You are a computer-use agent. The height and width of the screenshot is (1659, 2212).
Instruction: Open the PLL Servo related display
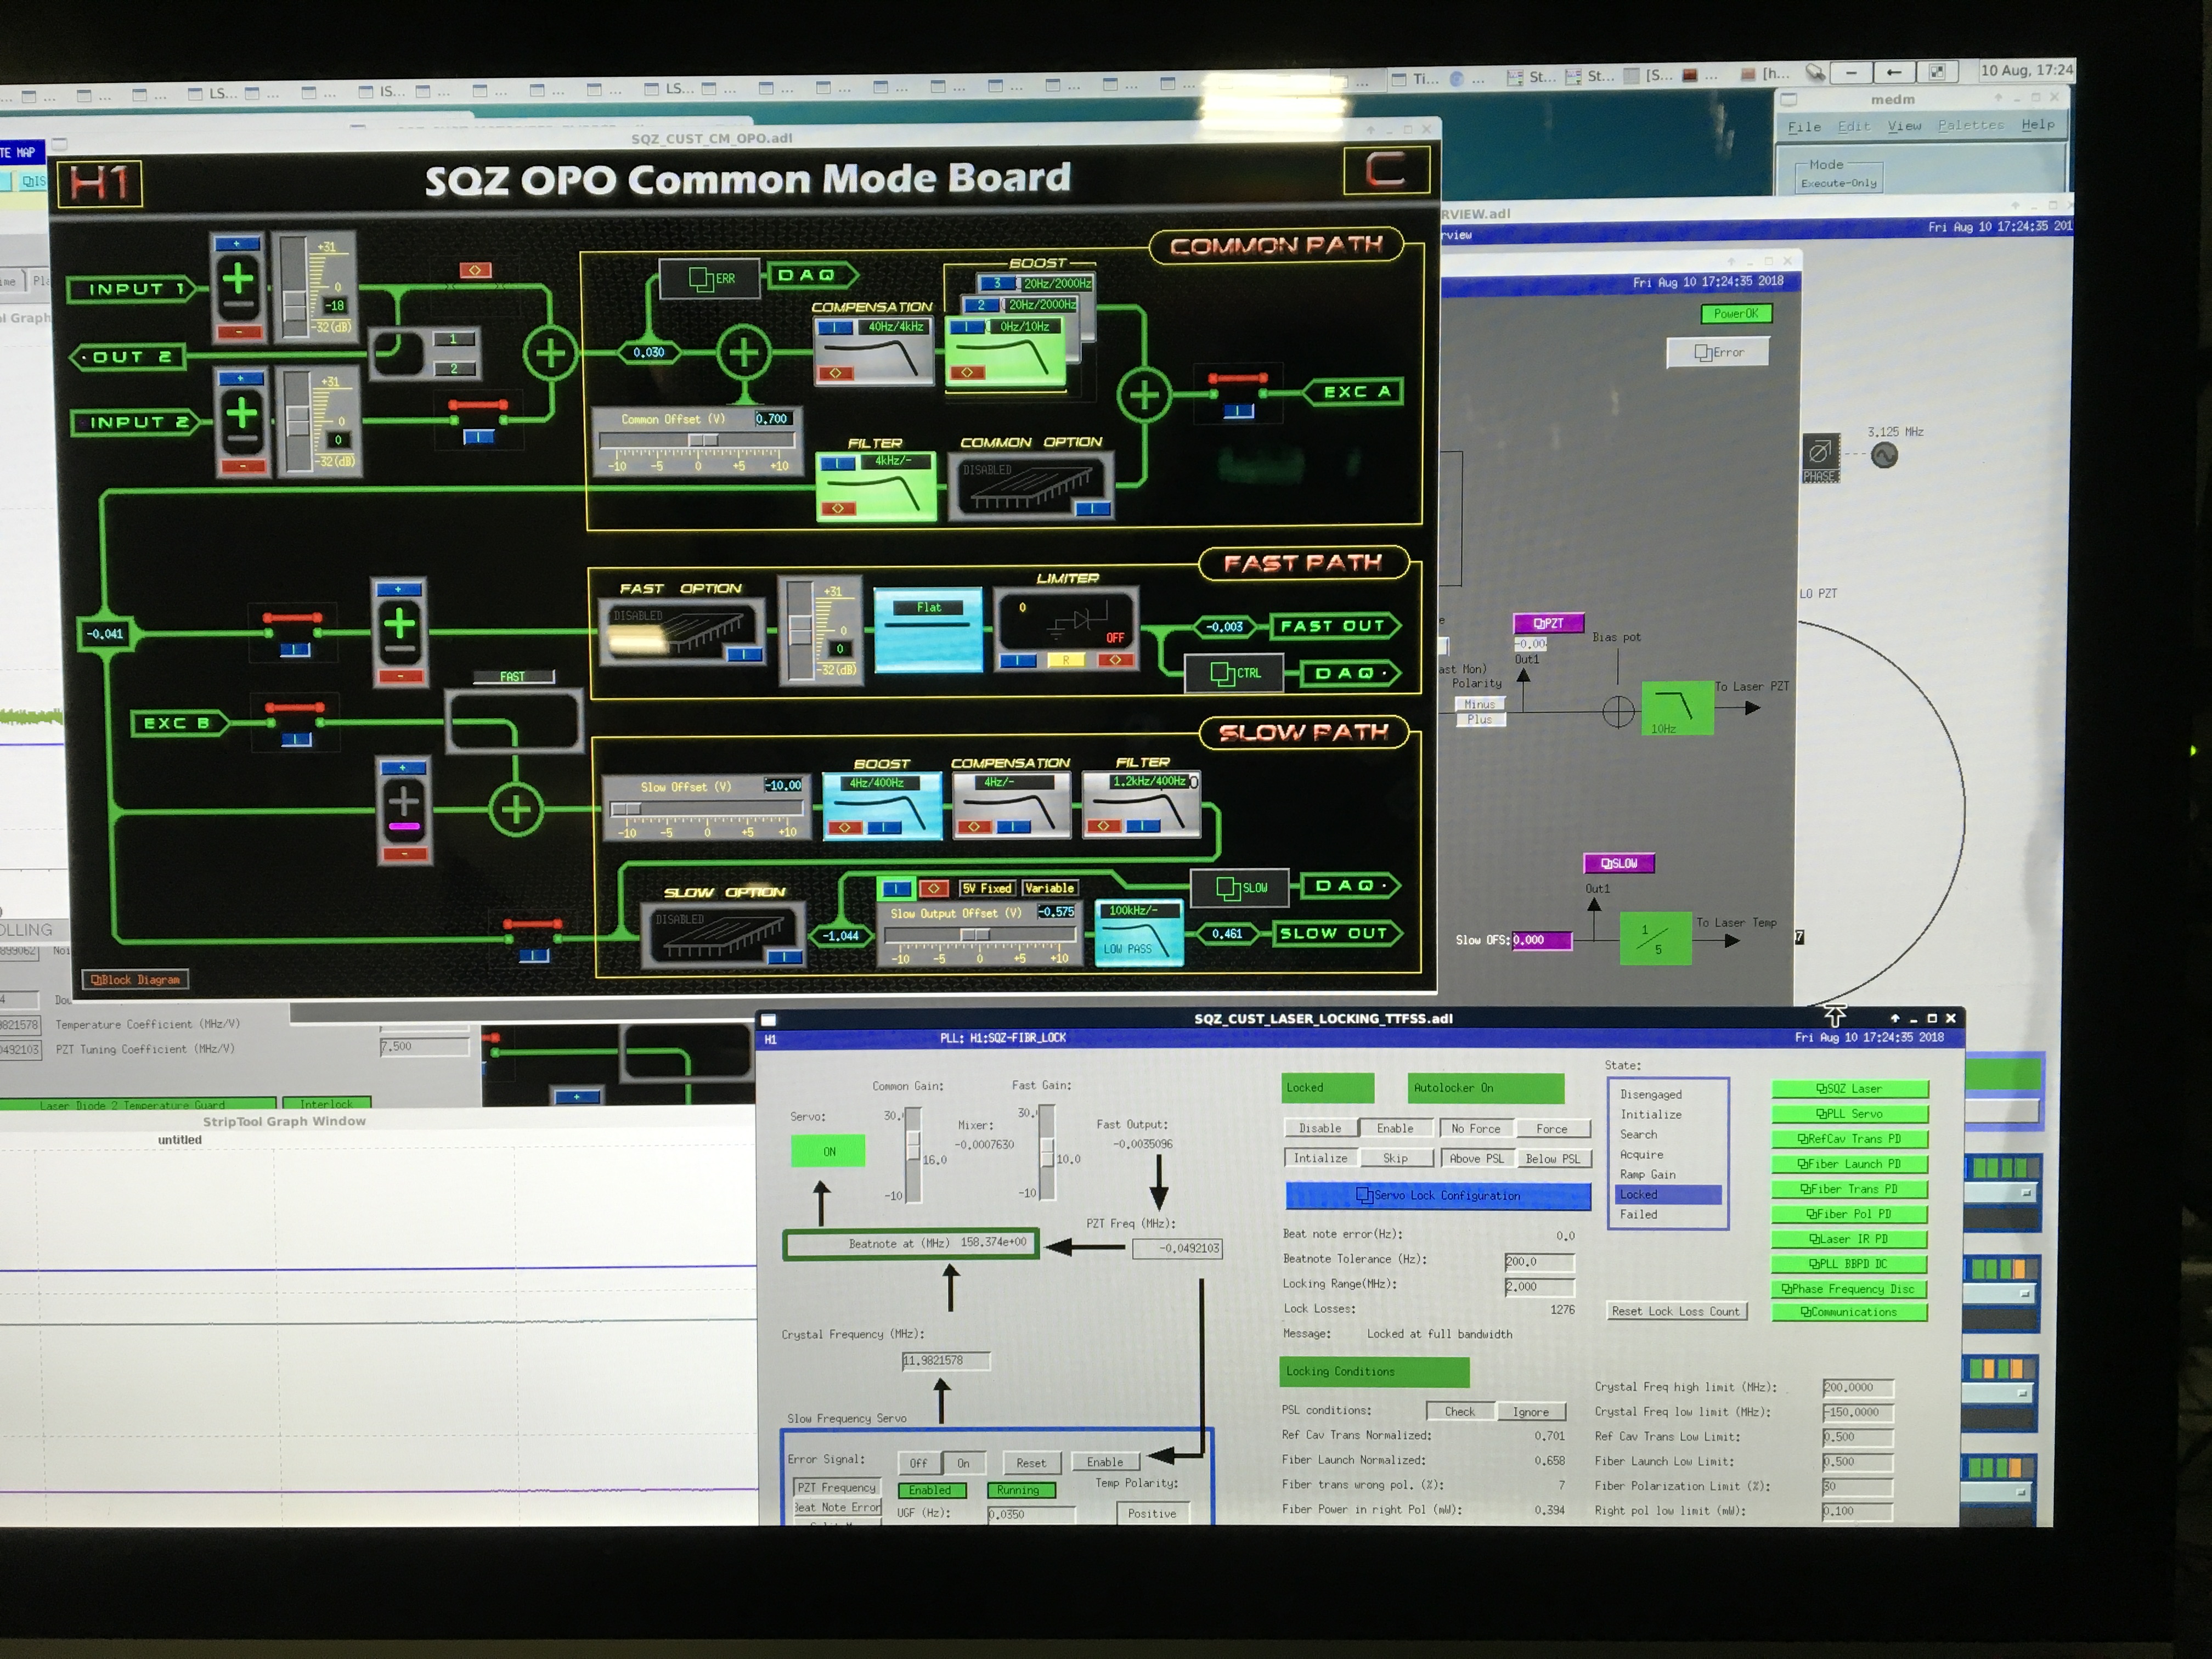pyautogui.click(x=1850, y=1114)
